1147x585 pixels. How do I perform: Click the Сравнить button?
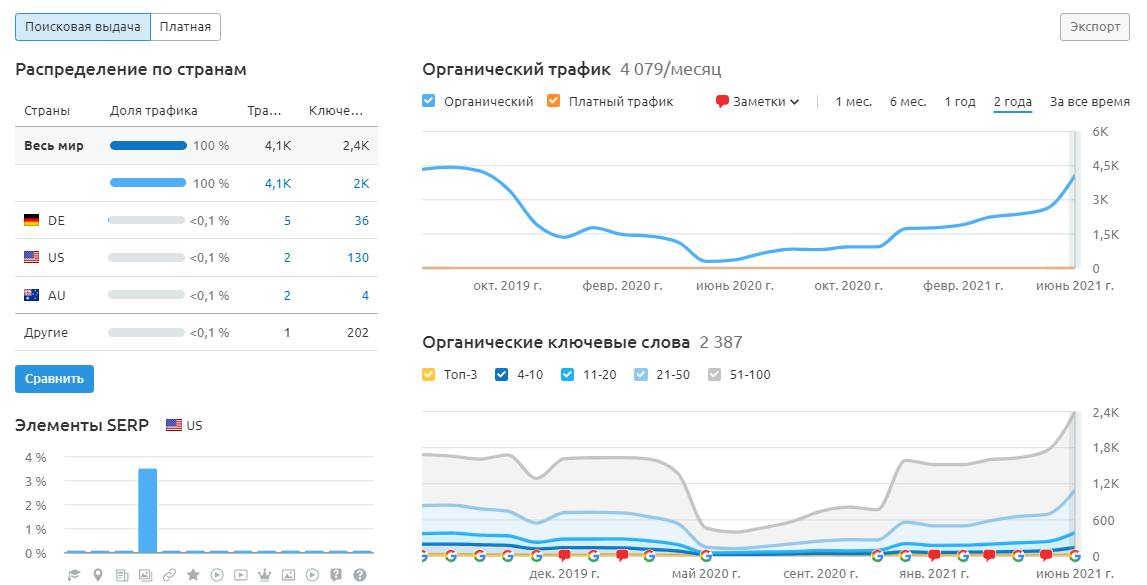[x=54, y=379]
